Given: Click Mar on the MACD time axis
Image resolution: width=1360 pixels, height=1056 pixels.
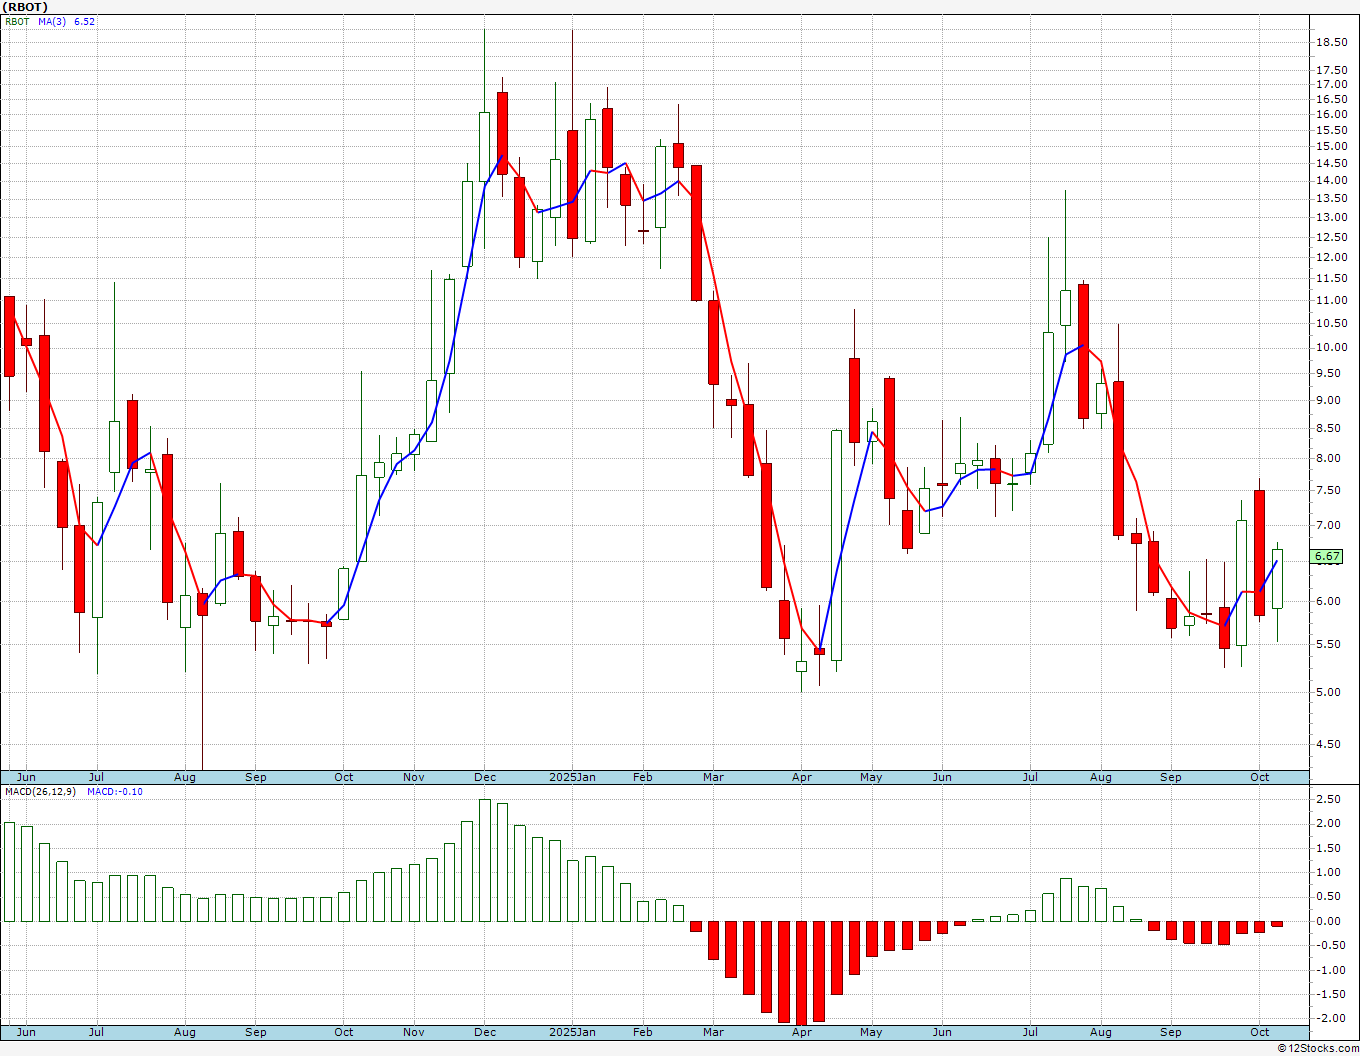Looking at the screenshot, I should point(714,1032).
